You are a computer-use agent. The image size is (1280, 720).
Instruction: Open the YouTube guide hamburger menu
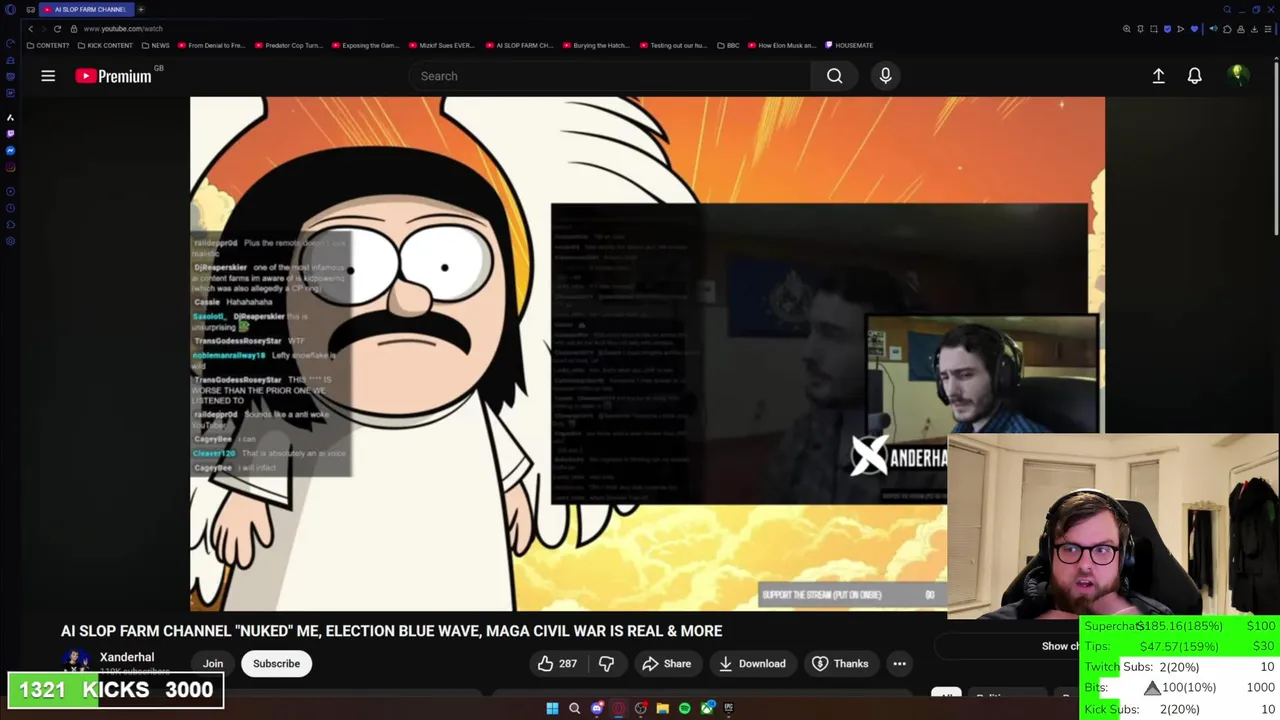pos(48,76)
